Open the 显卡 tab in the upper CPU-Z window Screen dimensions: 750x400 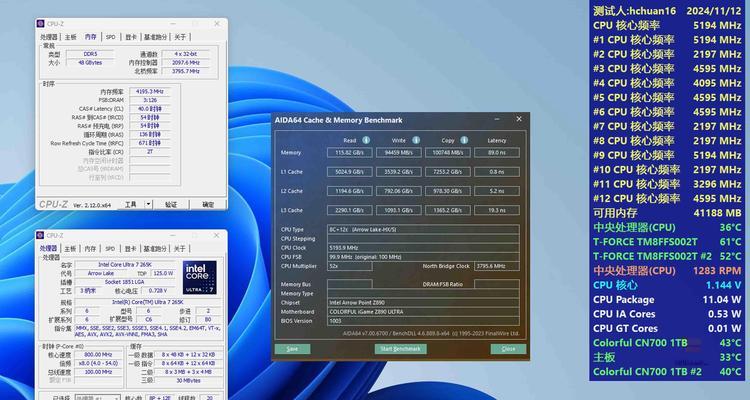coord(131,37)
